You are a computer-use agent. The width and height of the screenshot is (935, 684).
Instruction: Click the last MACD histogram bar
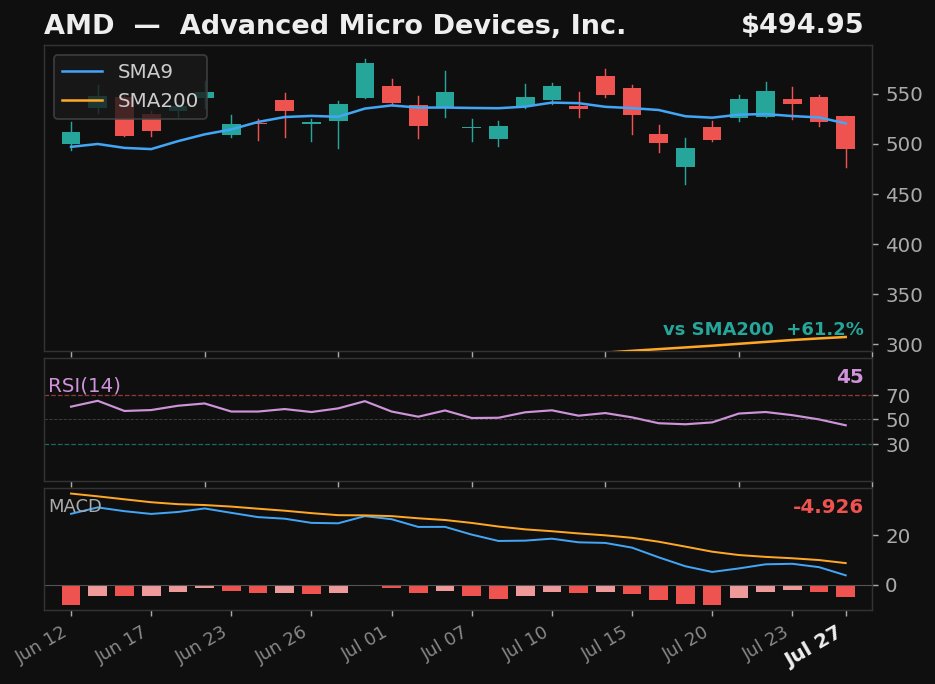(846, 591)
